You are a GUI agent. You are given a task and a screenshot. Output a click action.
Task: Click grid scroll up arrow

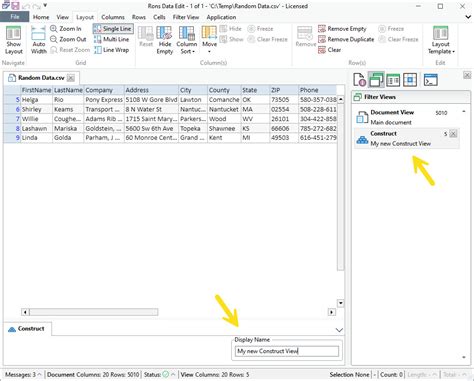coord(340,99)
